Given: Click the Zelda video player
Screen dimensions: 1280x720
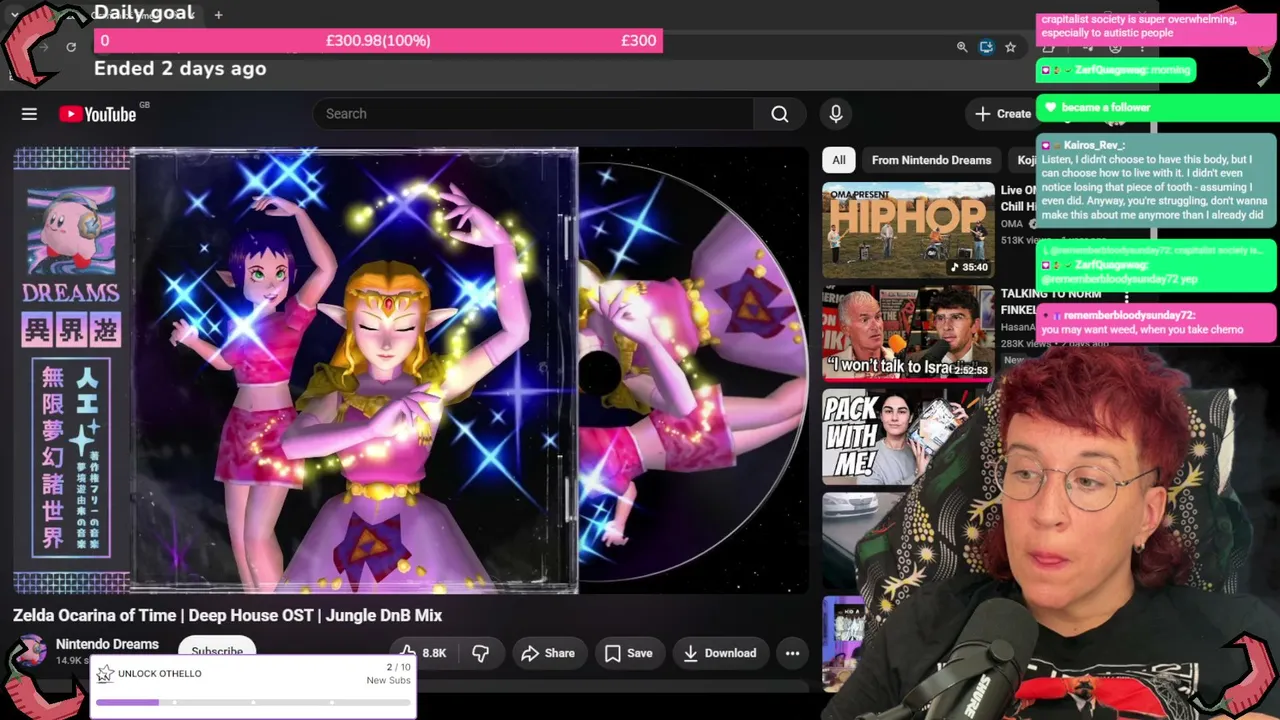Looking at the screenshot, I should click(x=411, y=371).
